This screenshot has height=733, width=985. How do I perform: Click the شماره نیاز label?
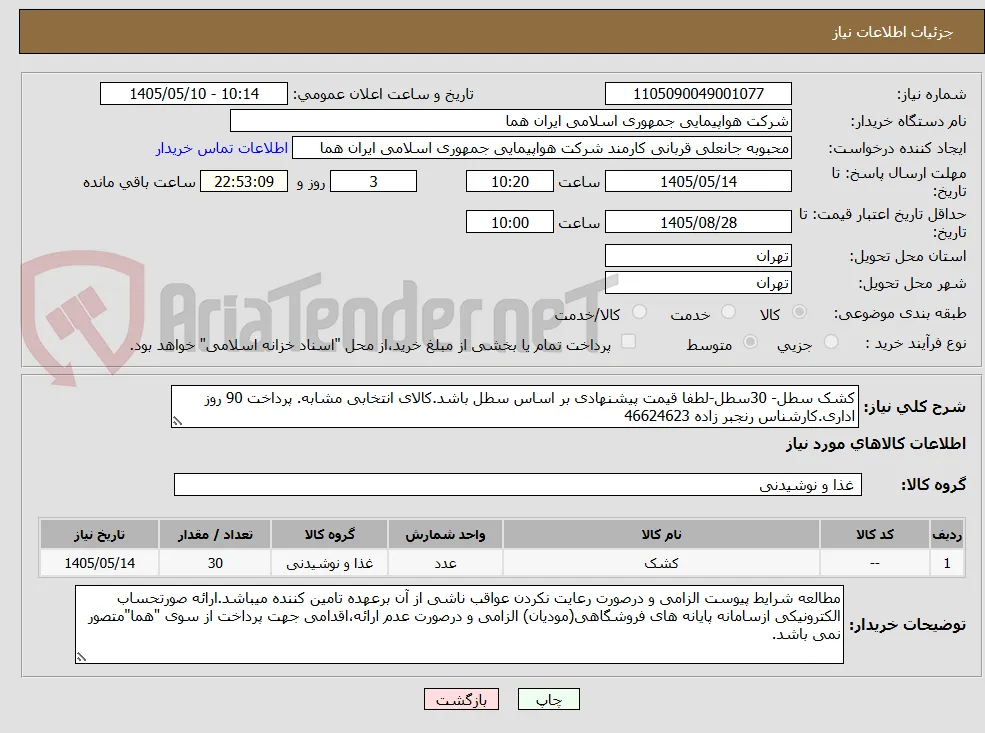(x=932, y=94)
